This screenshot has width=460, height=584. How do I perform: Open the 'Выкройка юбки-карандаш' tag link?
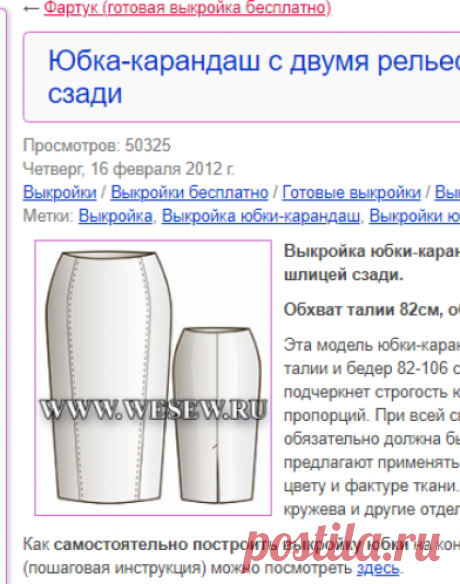point(261,216)
